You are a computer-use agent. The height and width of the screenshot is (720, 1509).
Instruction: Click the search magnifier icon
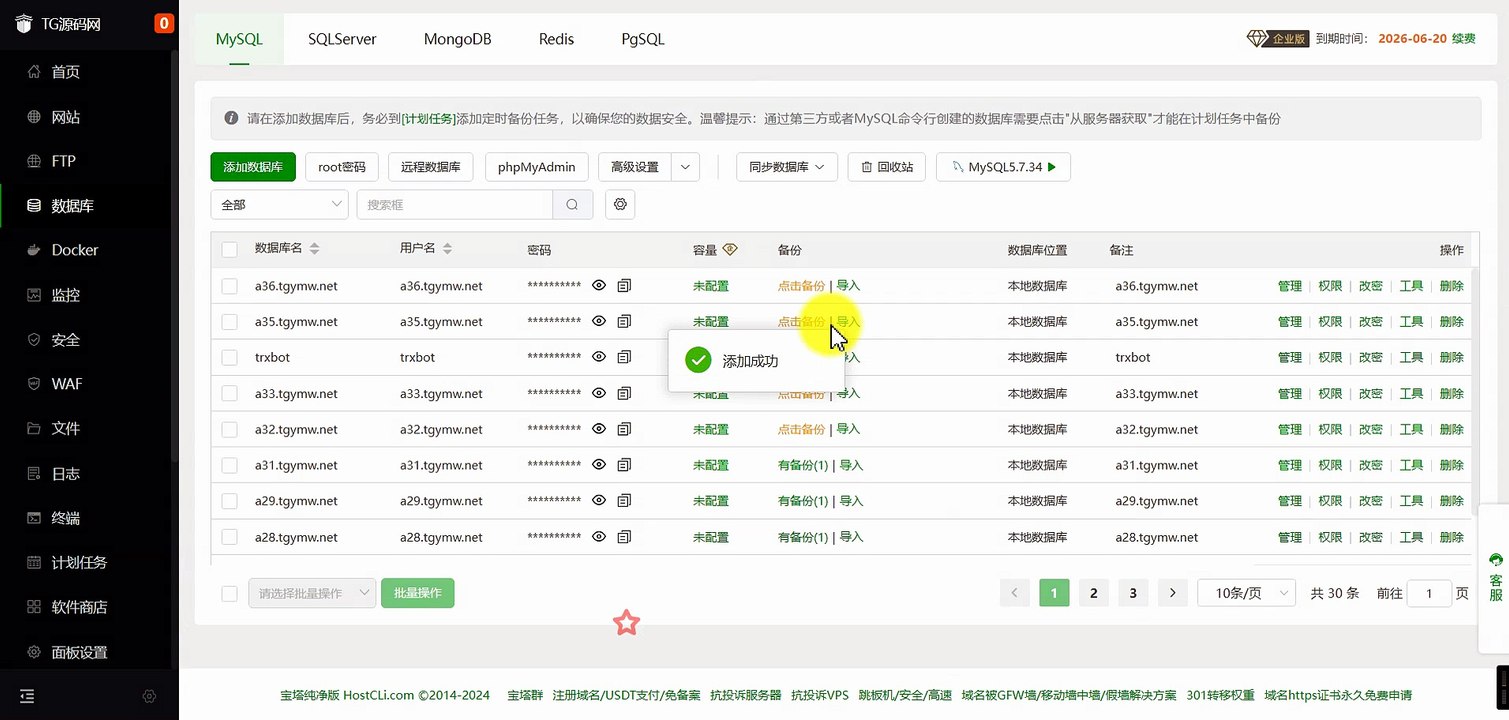[572, 204]
